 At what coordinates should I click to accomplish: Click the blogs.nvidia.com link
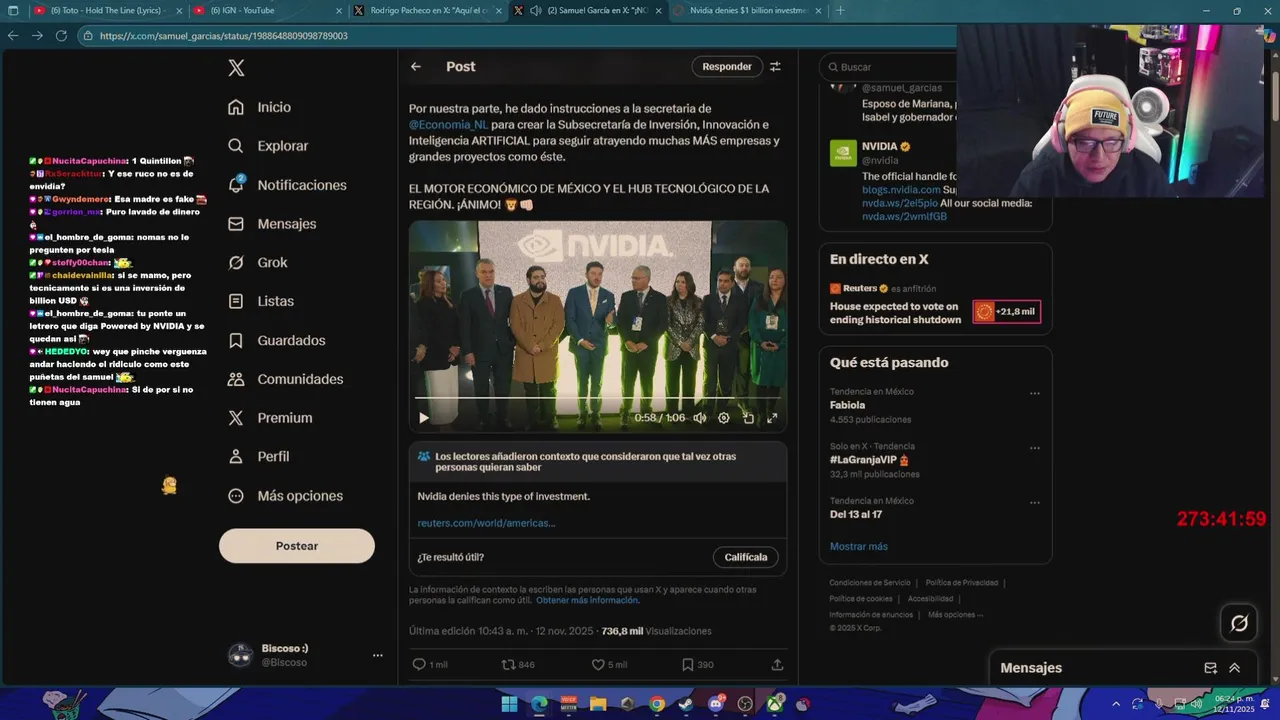pyautogui.click(x=901, y=190)
